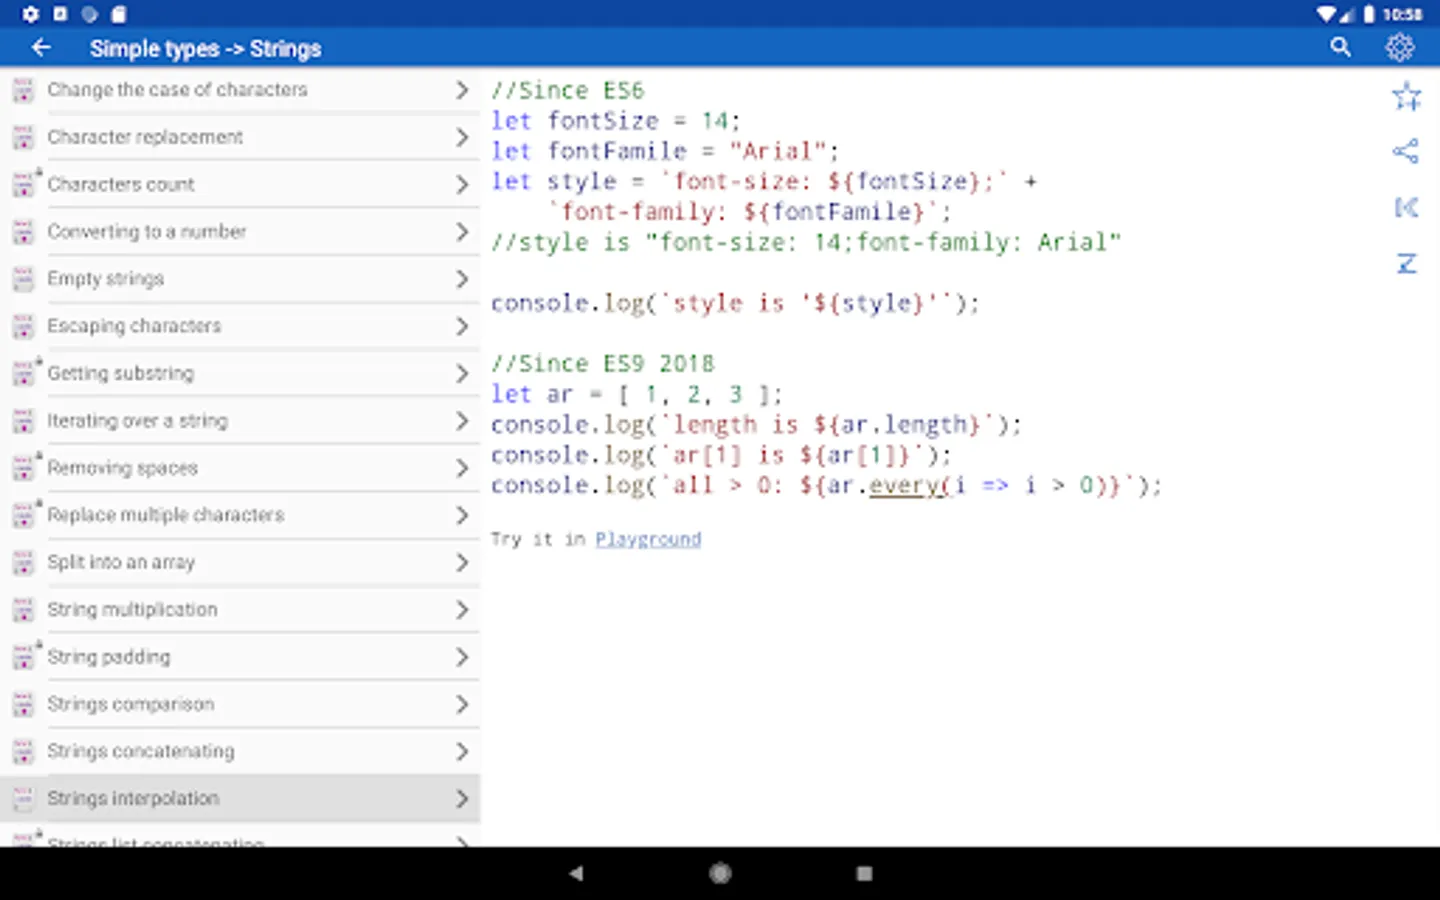View the Escaping characters topic

click(240, 326)
